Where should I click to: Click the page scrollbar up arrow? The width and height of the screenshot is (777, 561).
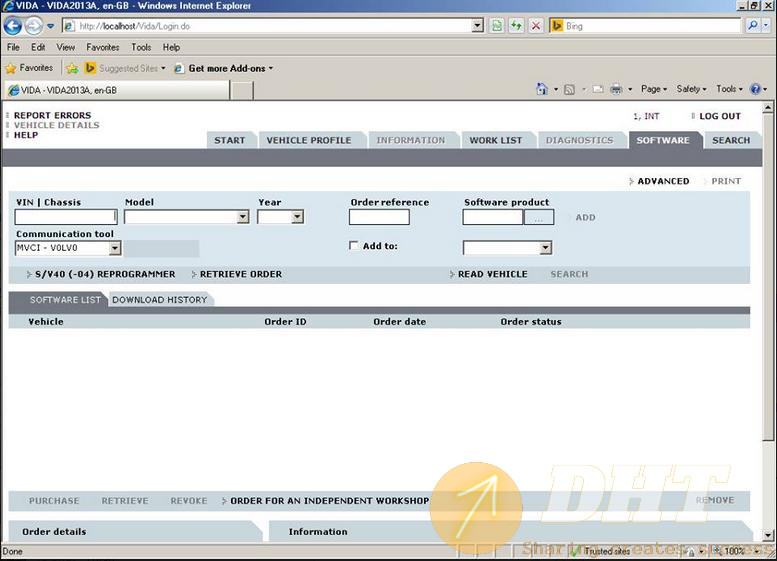pyautogui.click(x=768, y=108)
